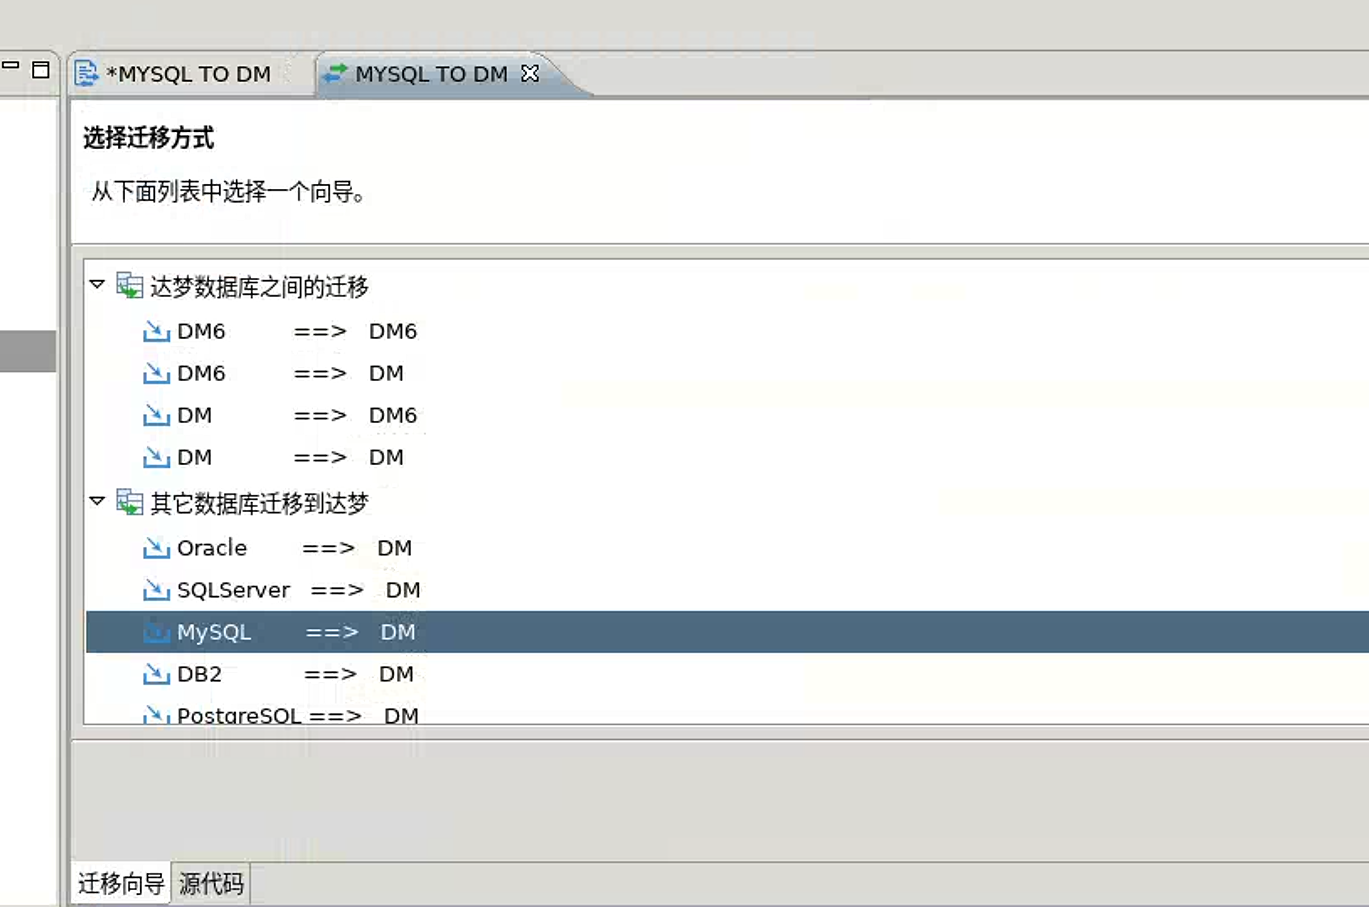Viewport: 1369px width, 907px height.
Task: Switch to the *MYSQL TO DM editor tab
Action: (x=188, y=74)
